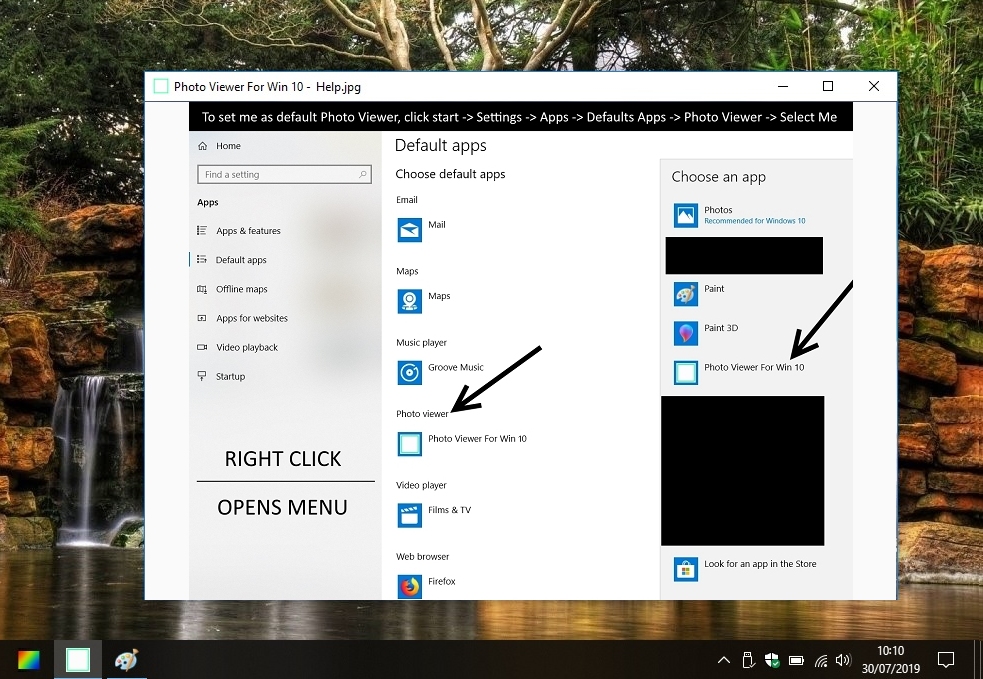Show hidden system tray icons
Image resolution: width=983 pixels, height=679 pixels.
[723, 660]
